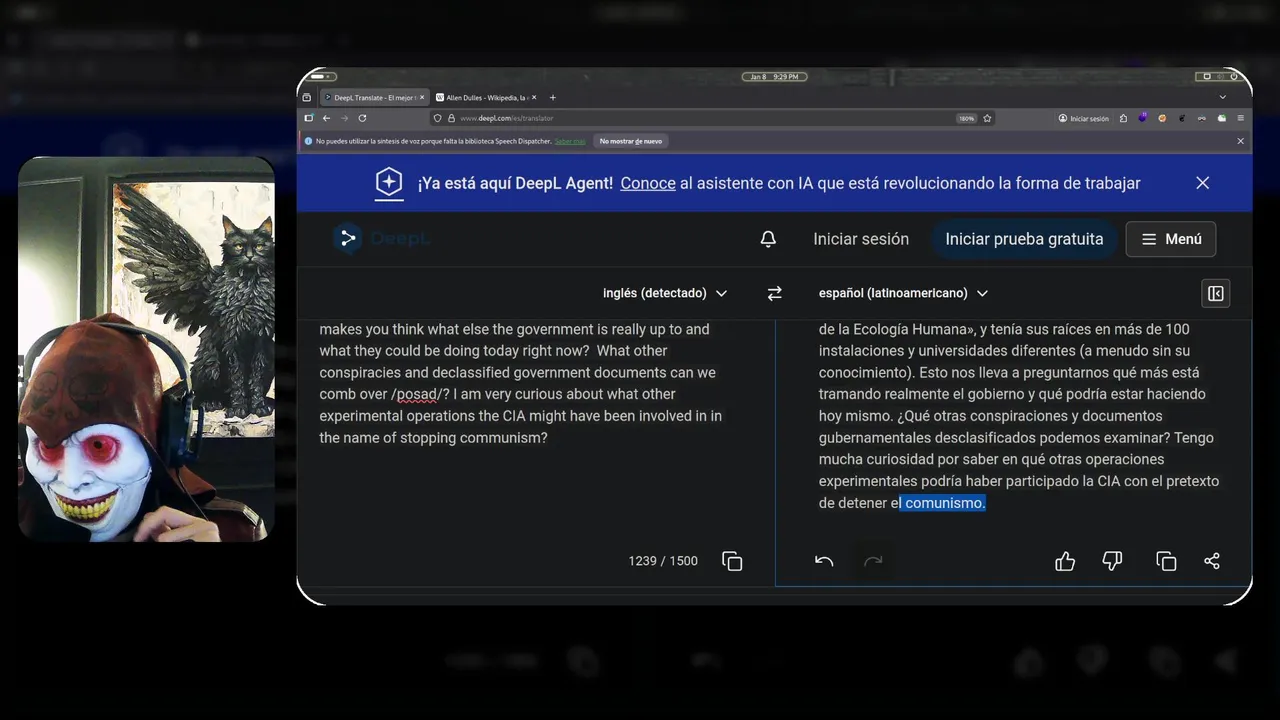The image size is (1280, 720).
Task: Give the translation a thumbs up
Action: pos(1065,561)
